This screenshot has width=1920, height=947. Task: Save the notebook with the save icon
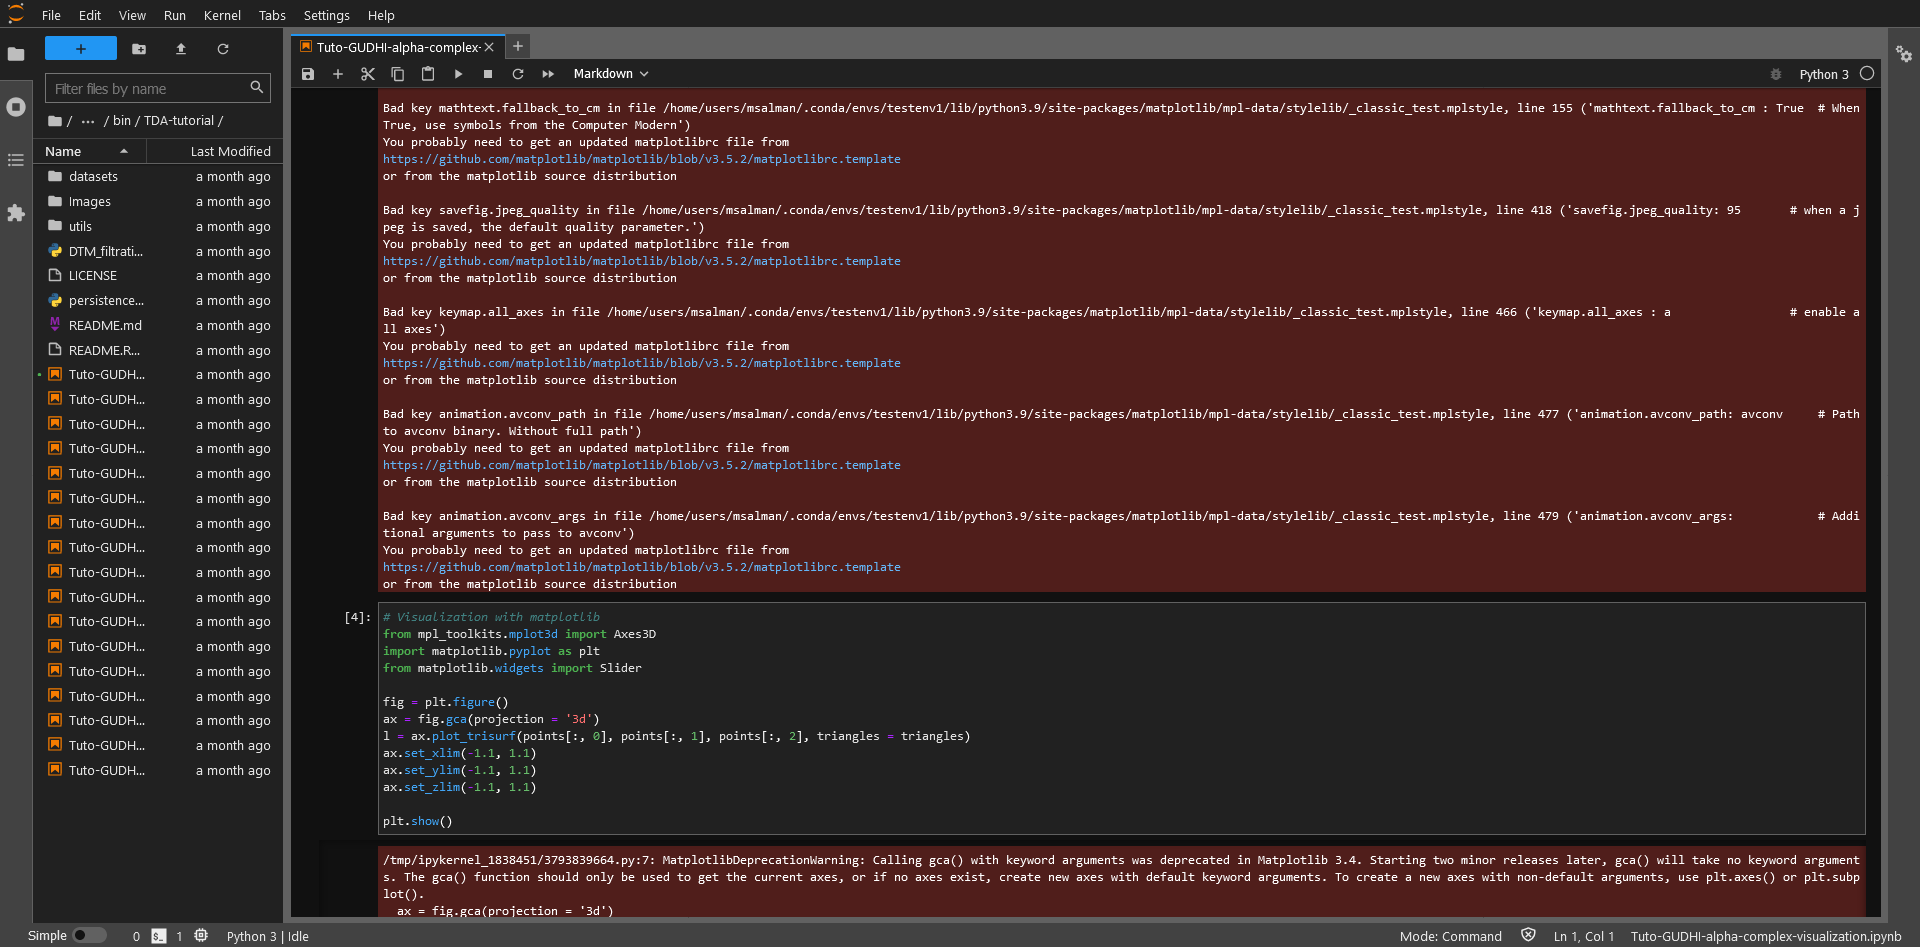(308, 74)
